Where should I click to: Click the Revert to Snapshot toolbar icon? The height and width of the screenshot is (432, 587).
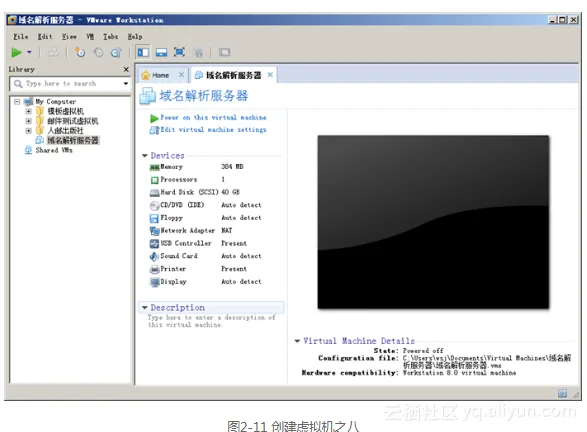[98, 52]
